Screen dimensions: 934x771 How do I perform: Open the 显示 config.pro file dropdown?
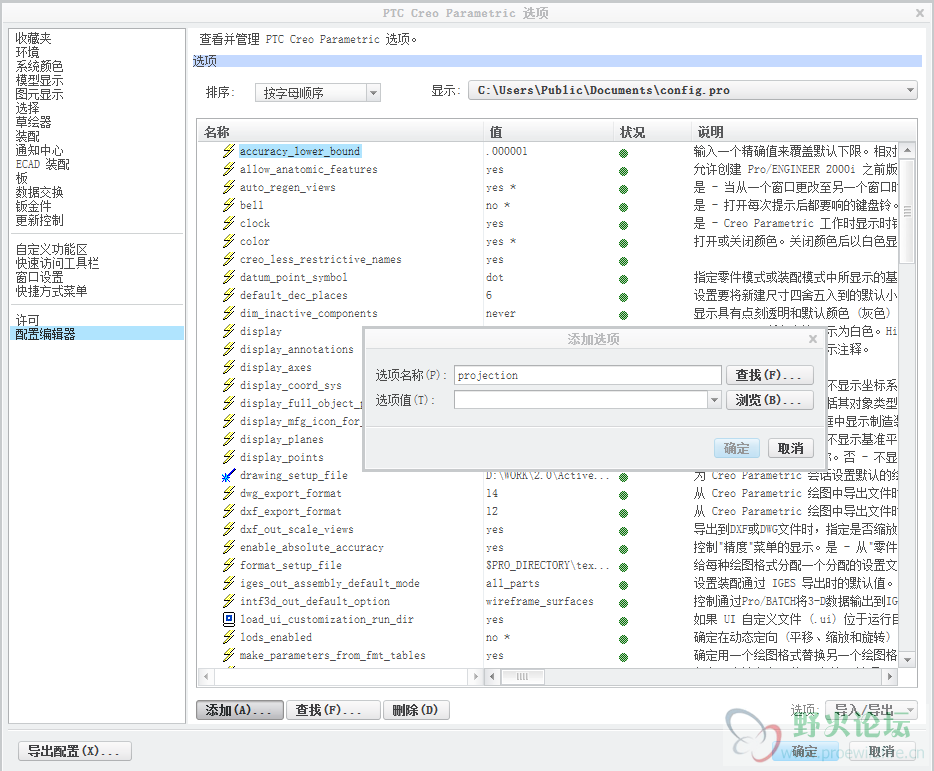692,91
